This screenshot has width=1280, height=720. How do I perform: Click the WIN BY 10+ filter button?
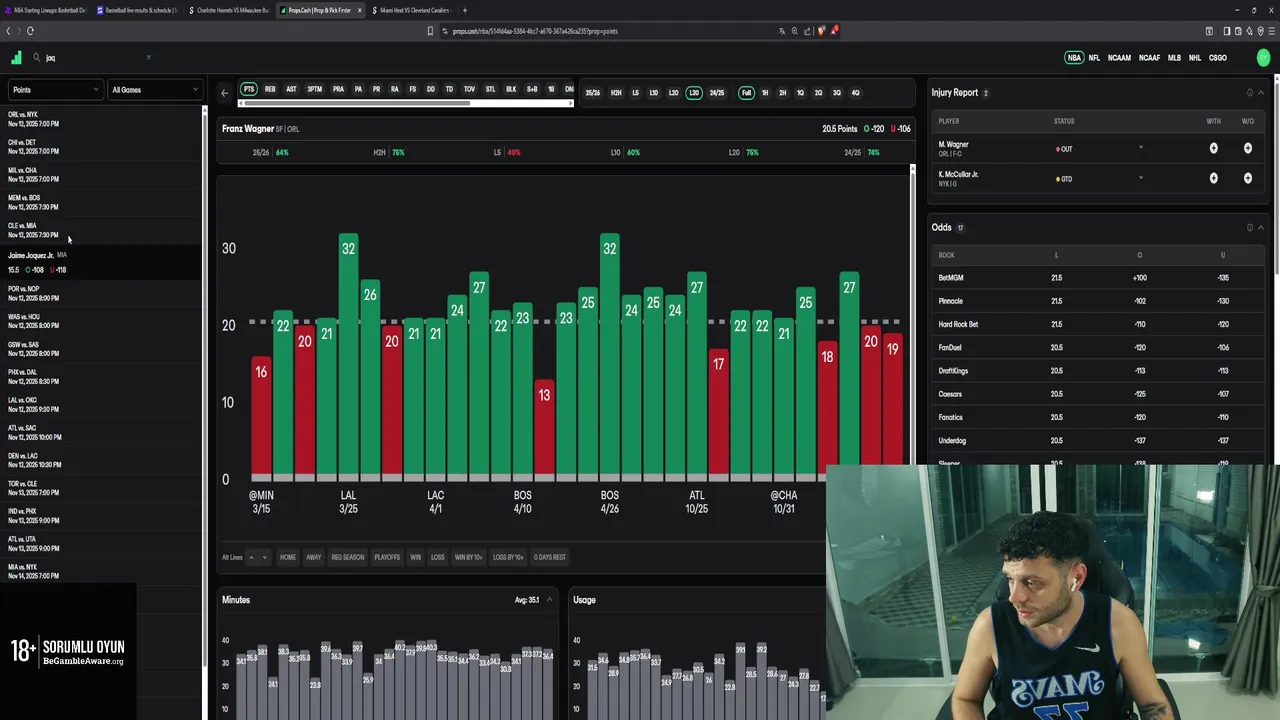click(468, 557)
